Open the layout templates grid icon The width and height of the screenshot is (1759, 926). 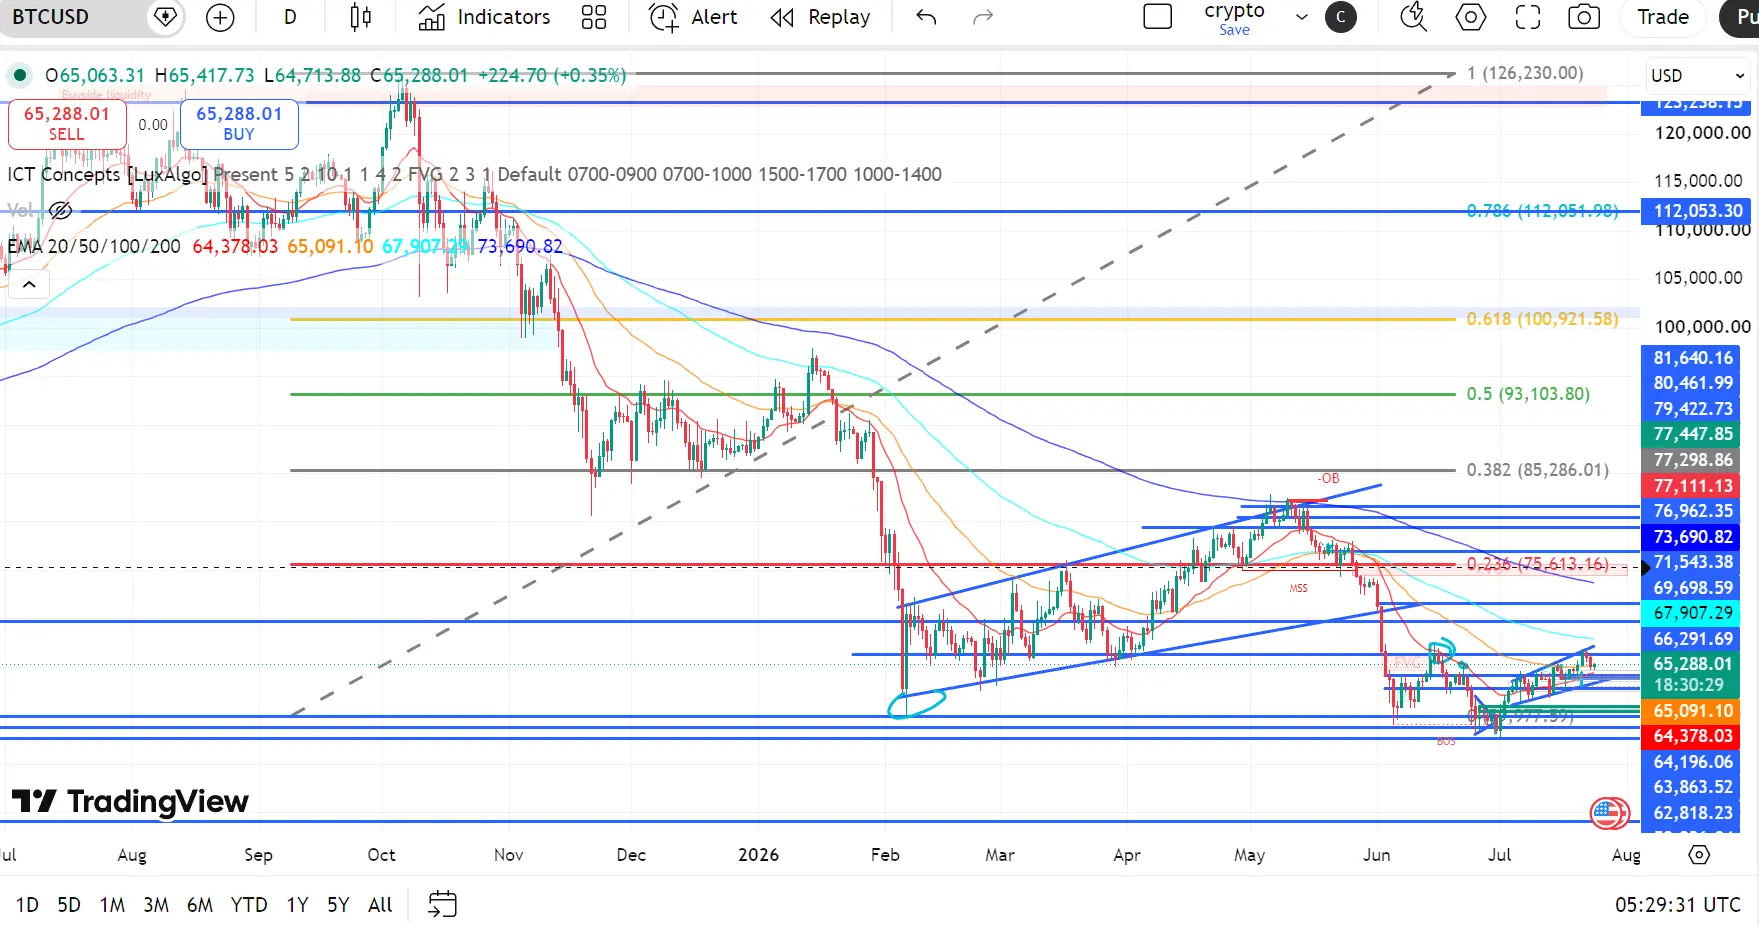[594, 17]
